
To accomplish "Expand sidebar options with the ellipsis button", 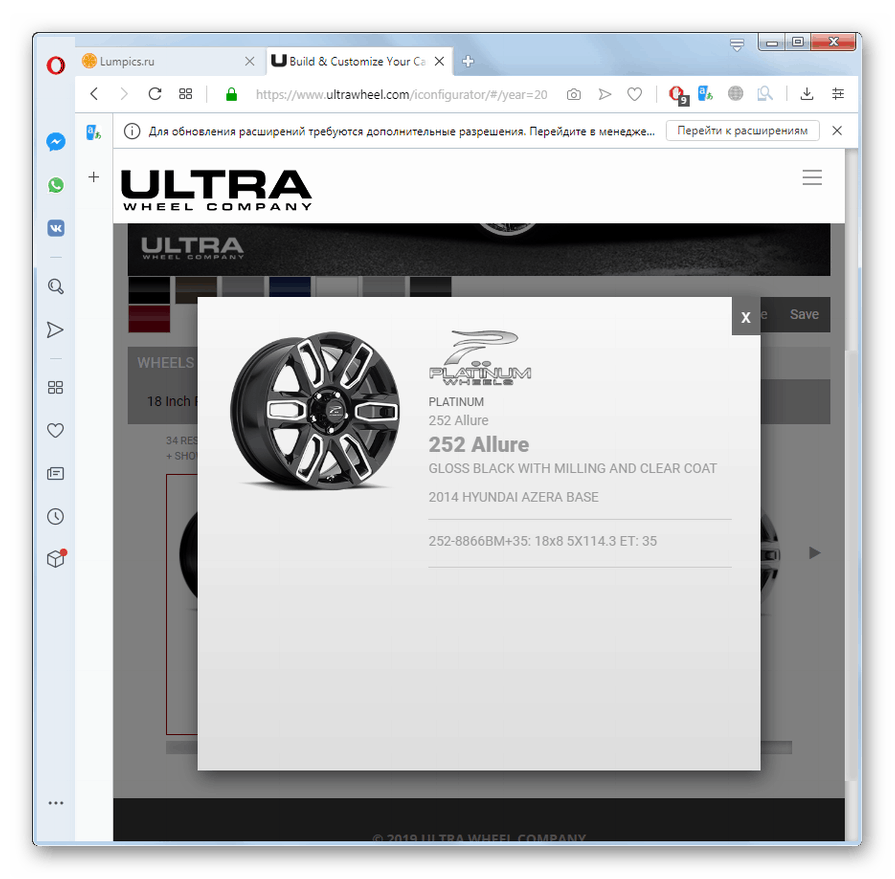I will point(56,802).
